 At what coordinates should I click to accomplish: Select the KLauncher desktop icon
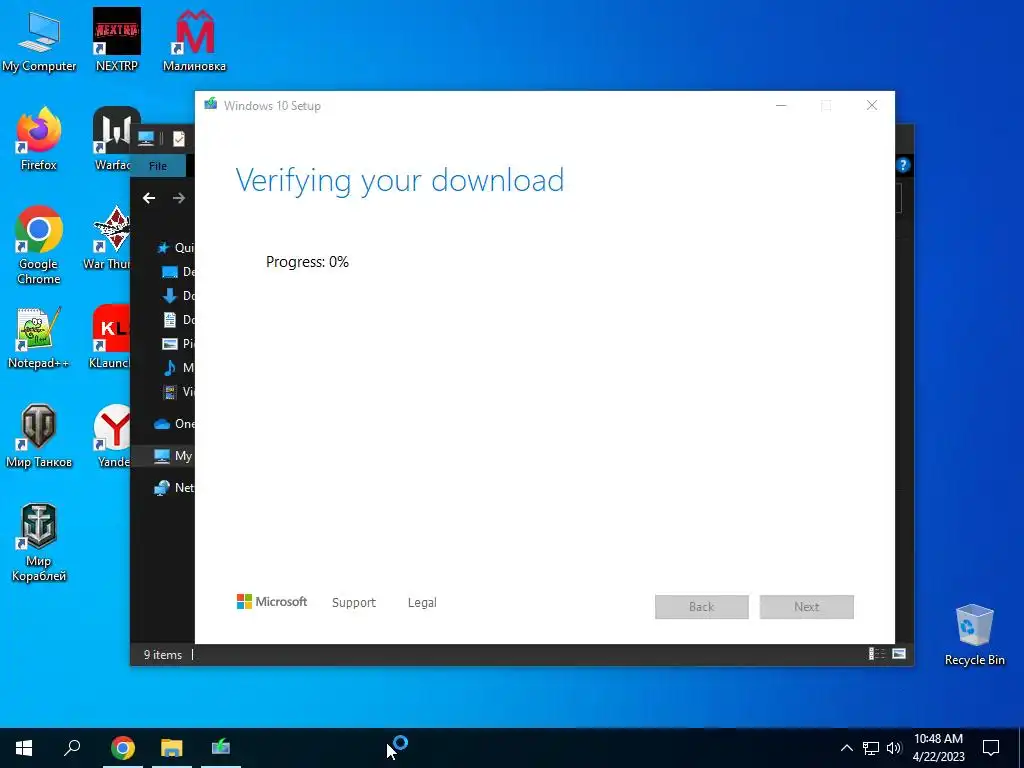click(x=110, y=338)
